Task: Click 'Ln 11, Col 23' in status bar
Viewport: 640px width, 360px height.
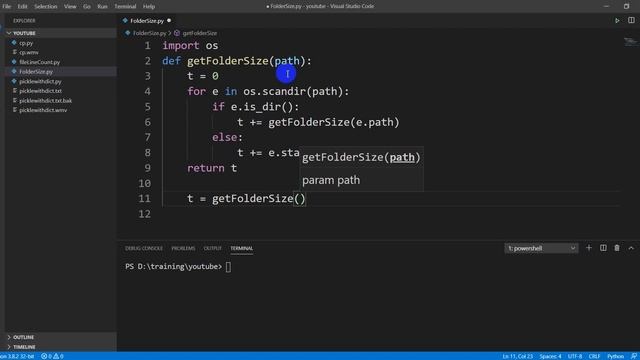Action: tap(517, 356)
